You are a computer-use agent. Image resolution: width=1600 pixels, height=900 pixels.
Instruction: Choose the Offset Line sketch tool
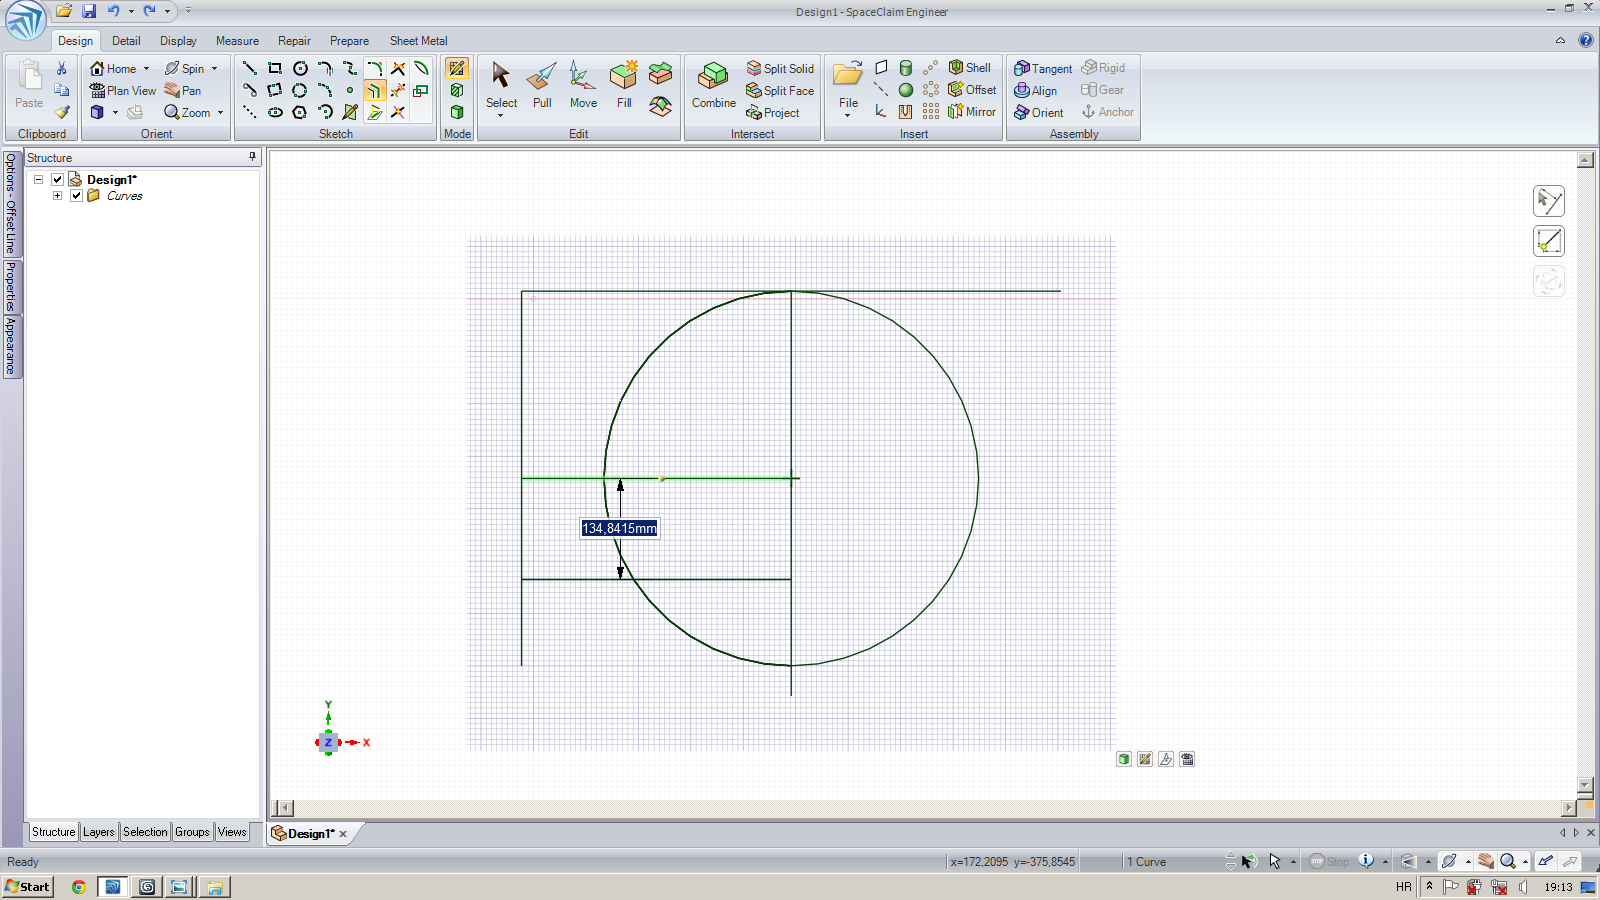tap(374, 90)
